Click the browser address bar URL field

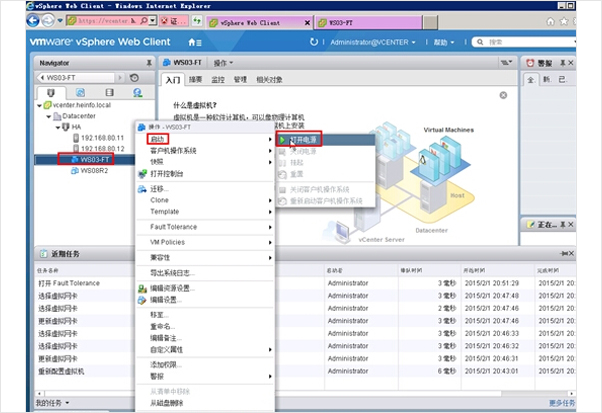102,21
